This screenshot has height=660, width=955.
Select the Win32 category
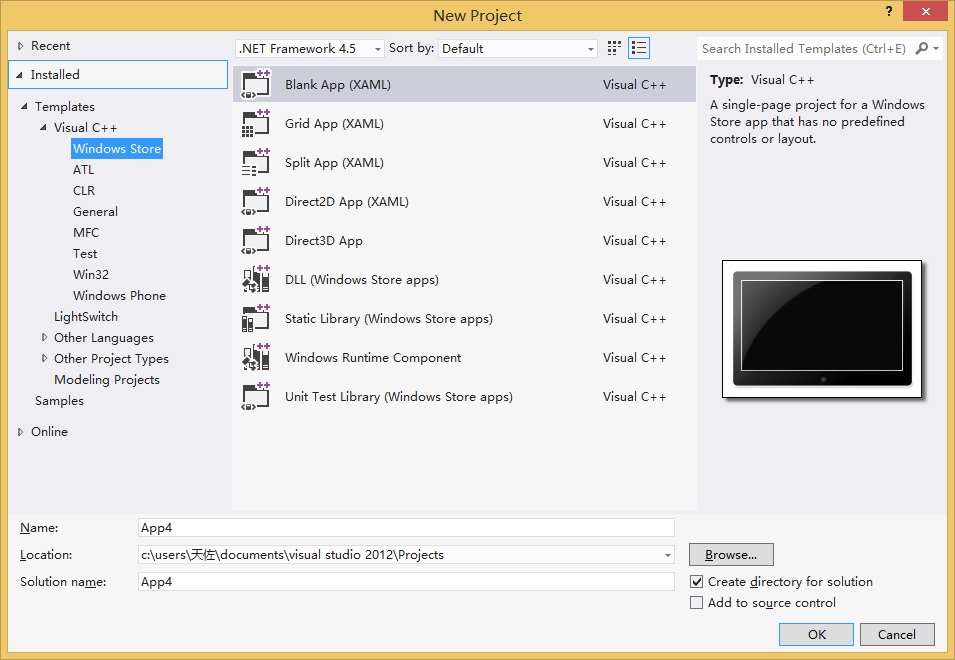coord(91,275)
